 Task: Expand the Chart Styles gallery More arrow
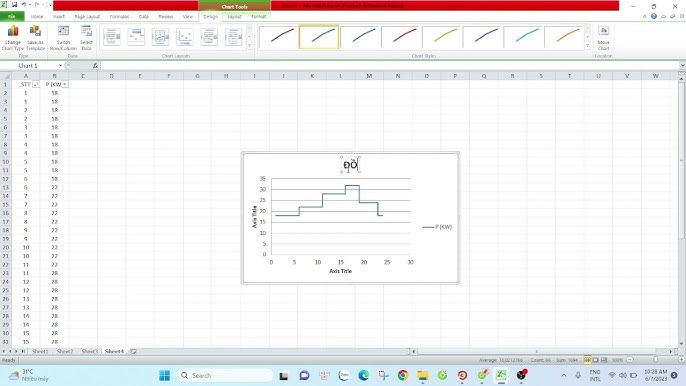(x=588, y=46)
